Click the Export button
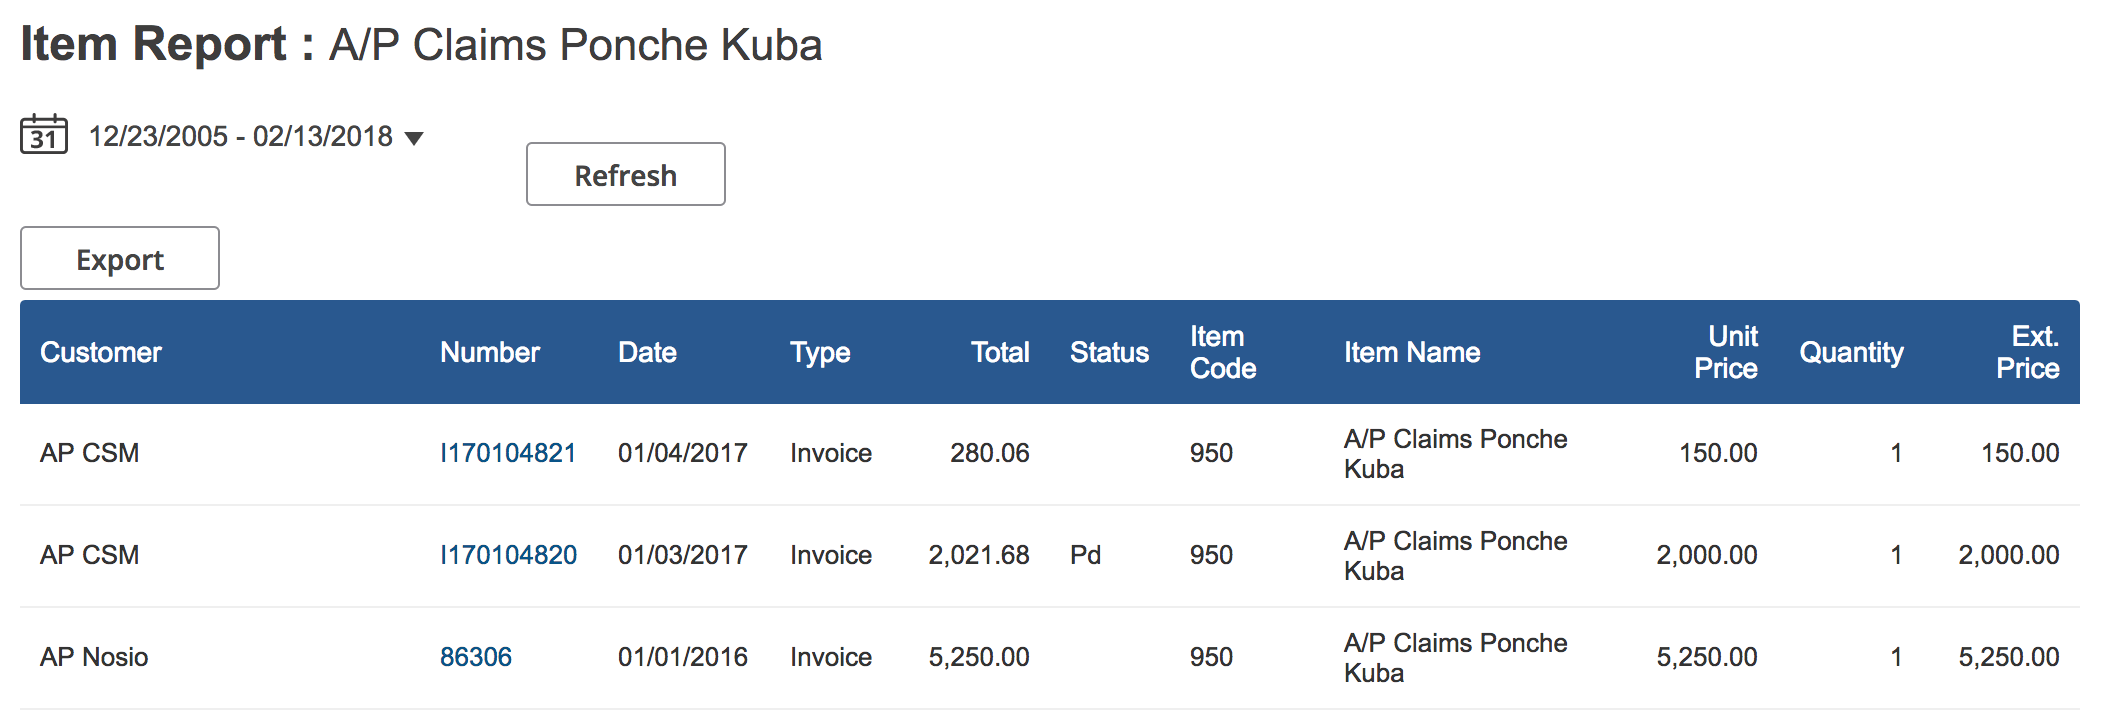This screenshot has height=710, width=2106. point(120,258)
